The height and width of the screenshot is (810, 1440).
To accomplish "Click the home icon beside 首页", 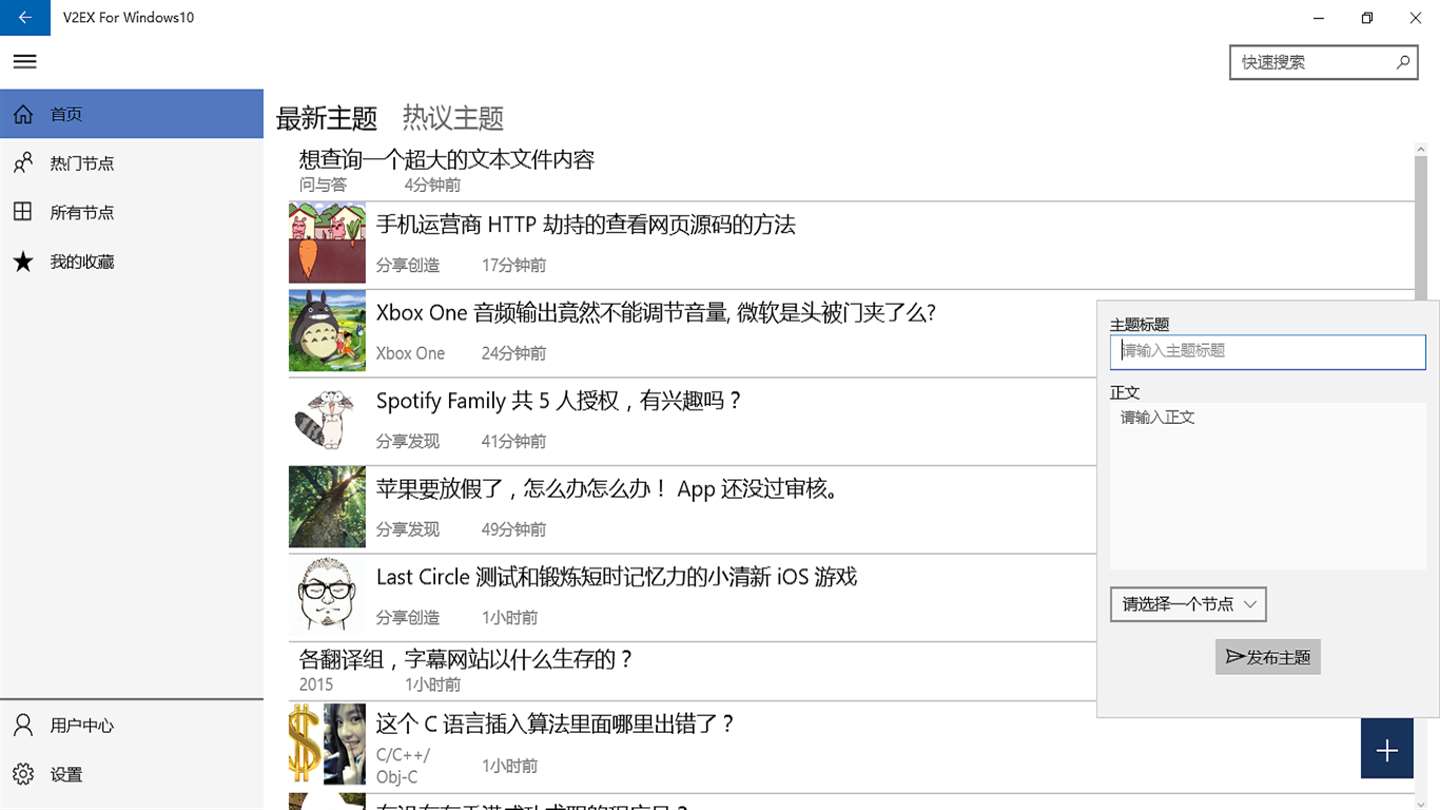I will pos(23,114).
